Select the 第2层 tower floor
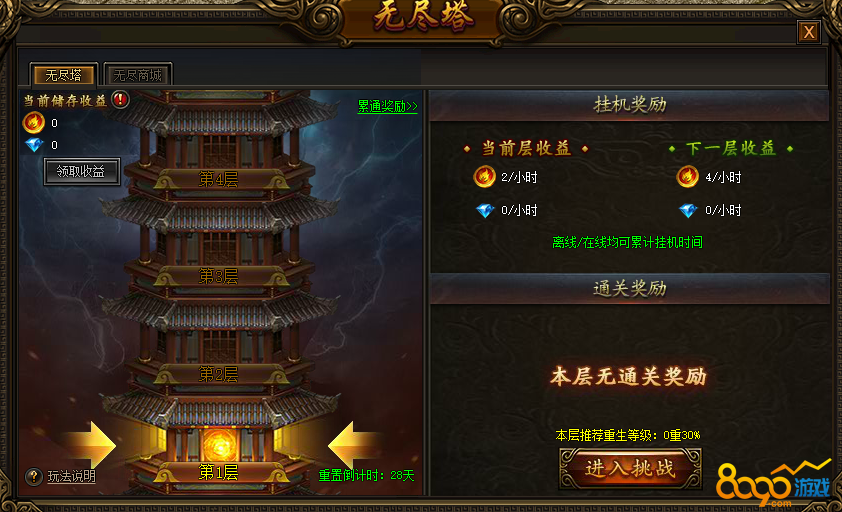The image size is (842, 512). click(219, 374)
